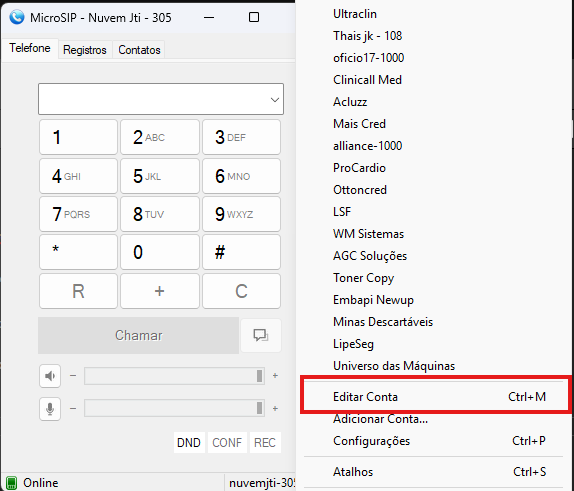Click the + key on keypad

pyautogui.click(x=160, y=291)
